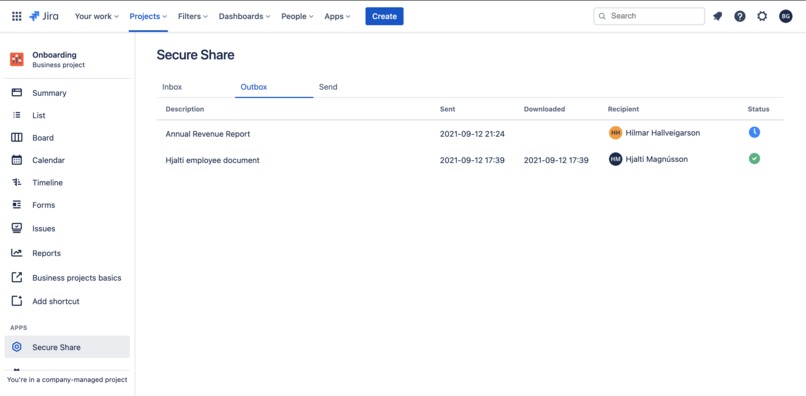Select the Hjalti employee document row text
Viewport: 806px width, 396px height.
coord(212,160)
